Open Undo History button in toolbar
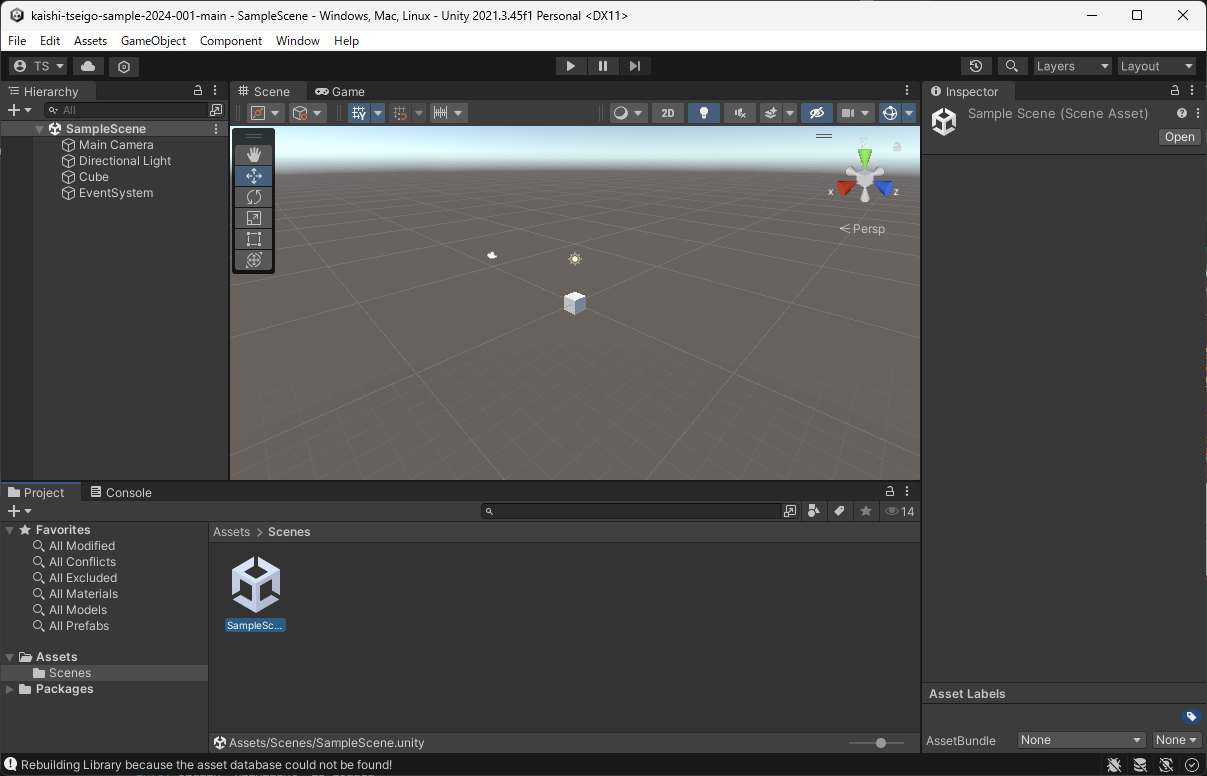This screenshot has height=776, width=1207. (976, 66)
